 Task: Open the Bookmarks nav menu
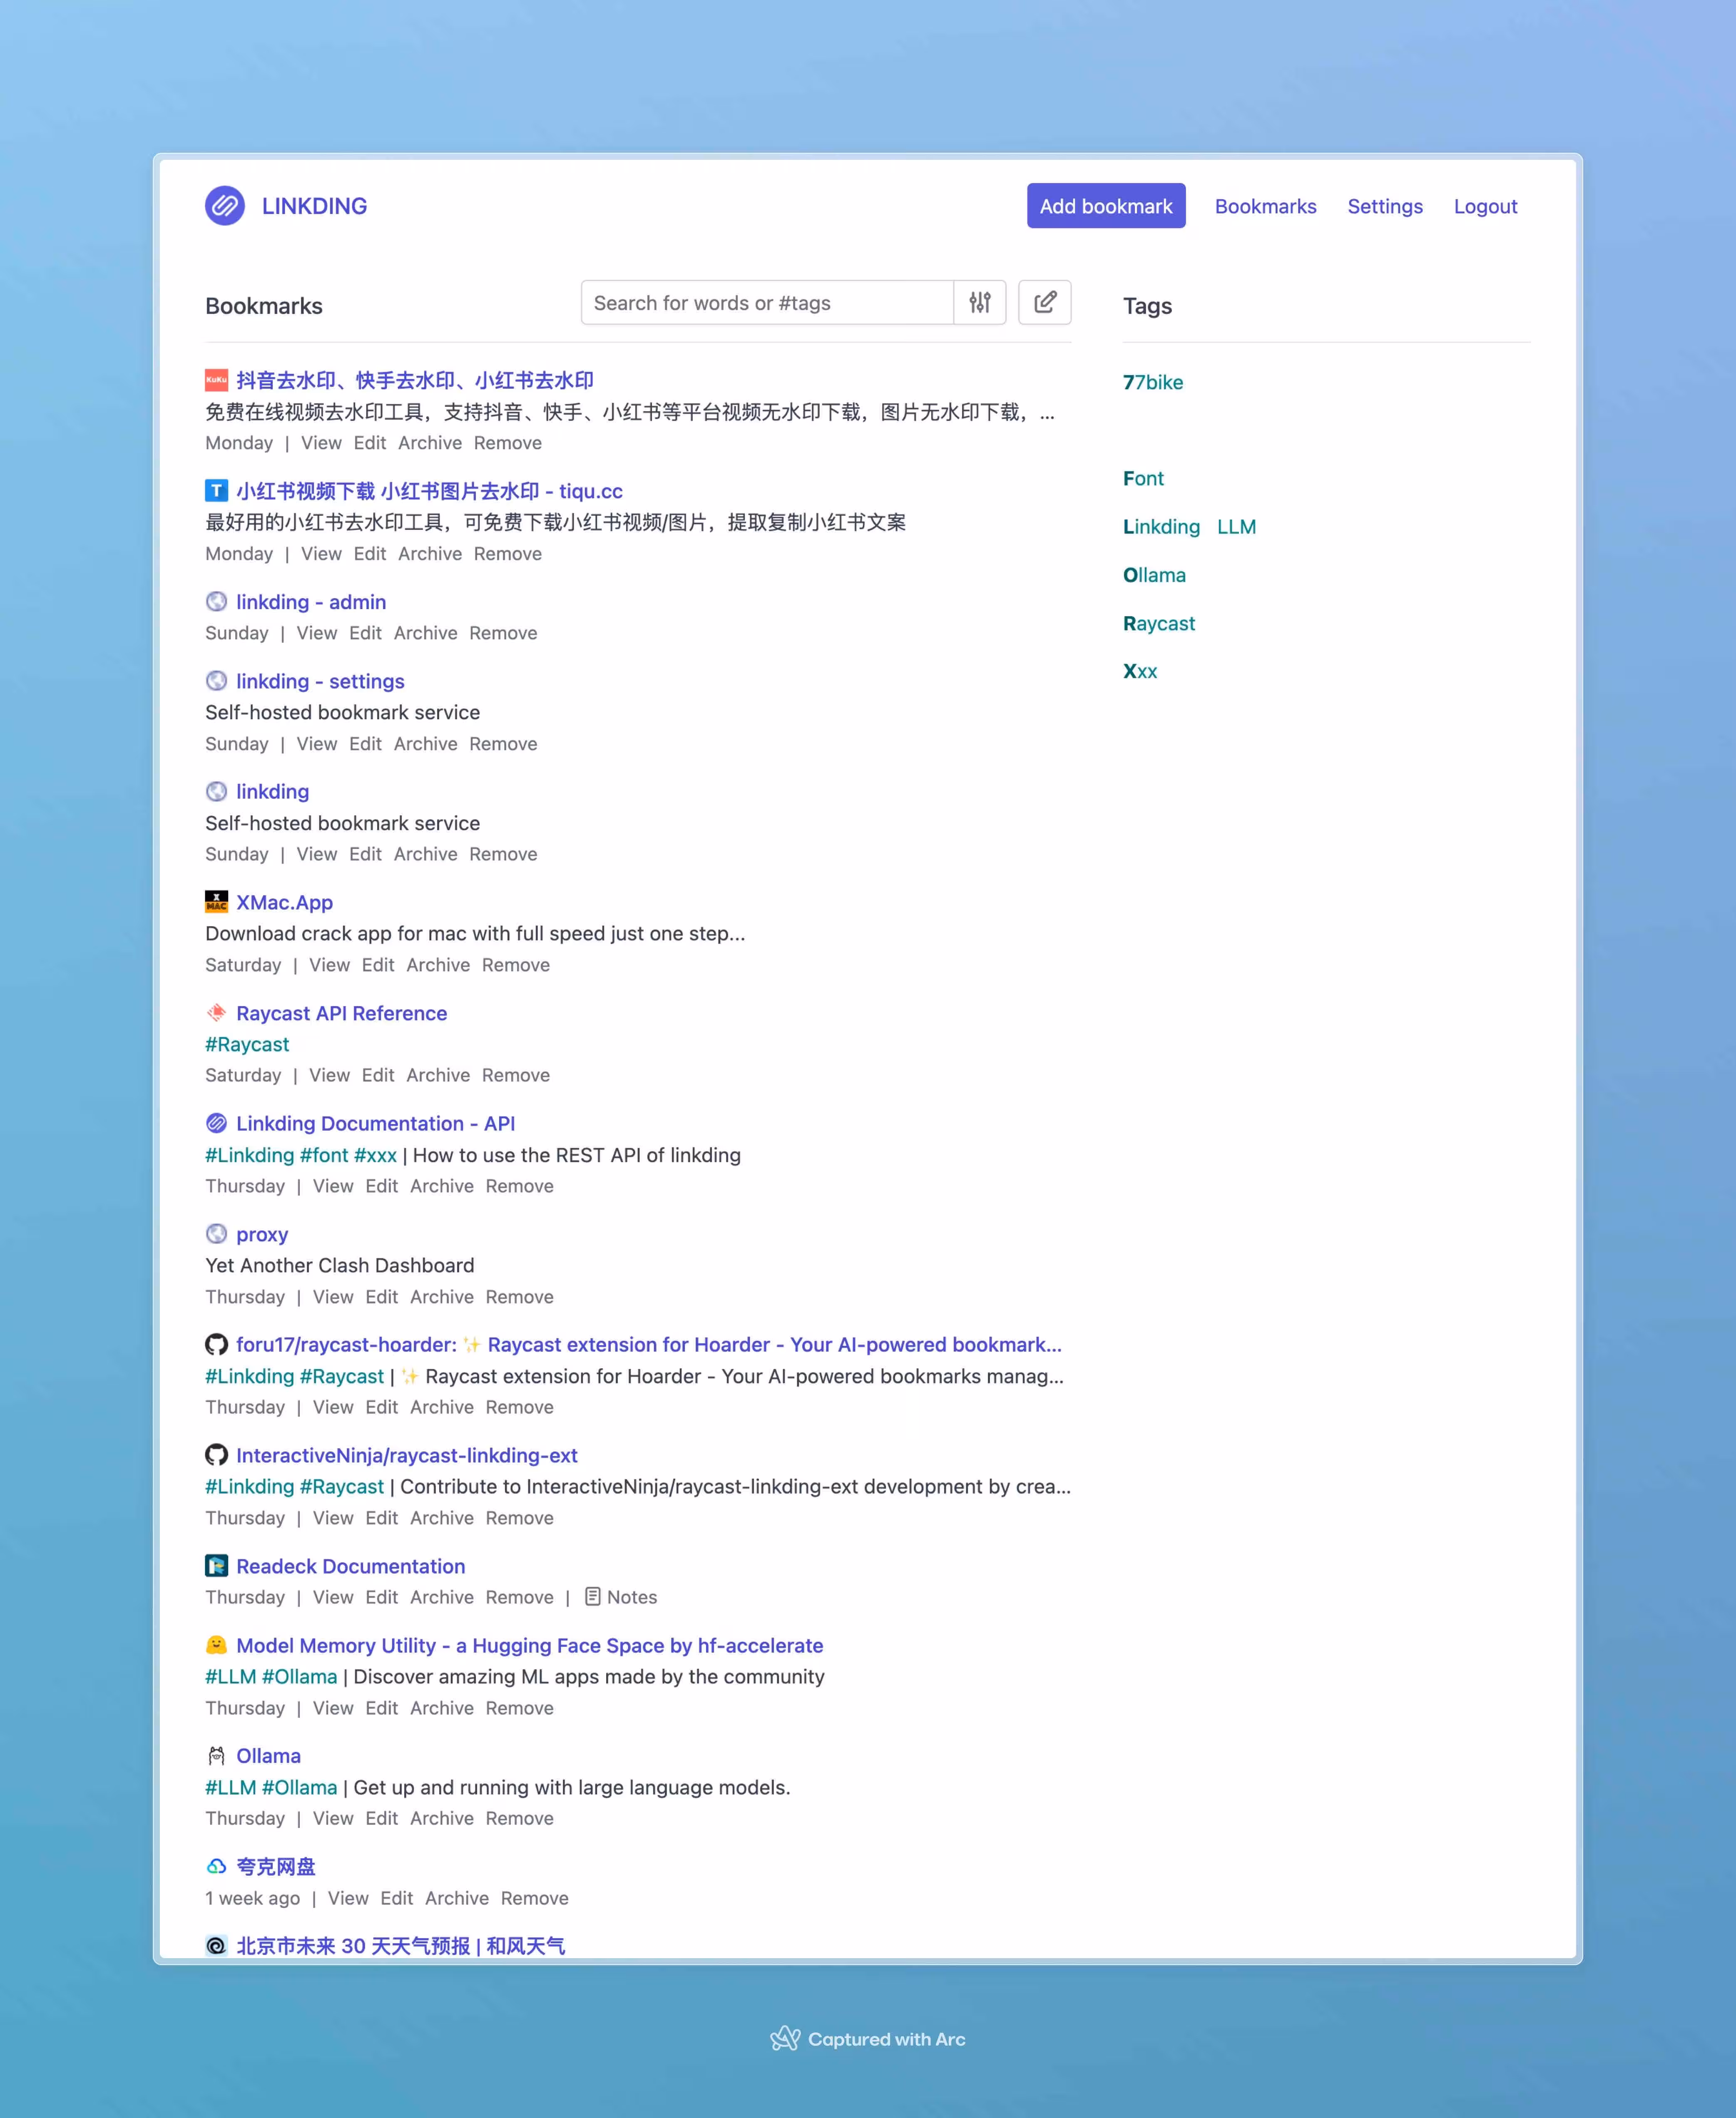pyautogui.click(x=1265, y=206)
